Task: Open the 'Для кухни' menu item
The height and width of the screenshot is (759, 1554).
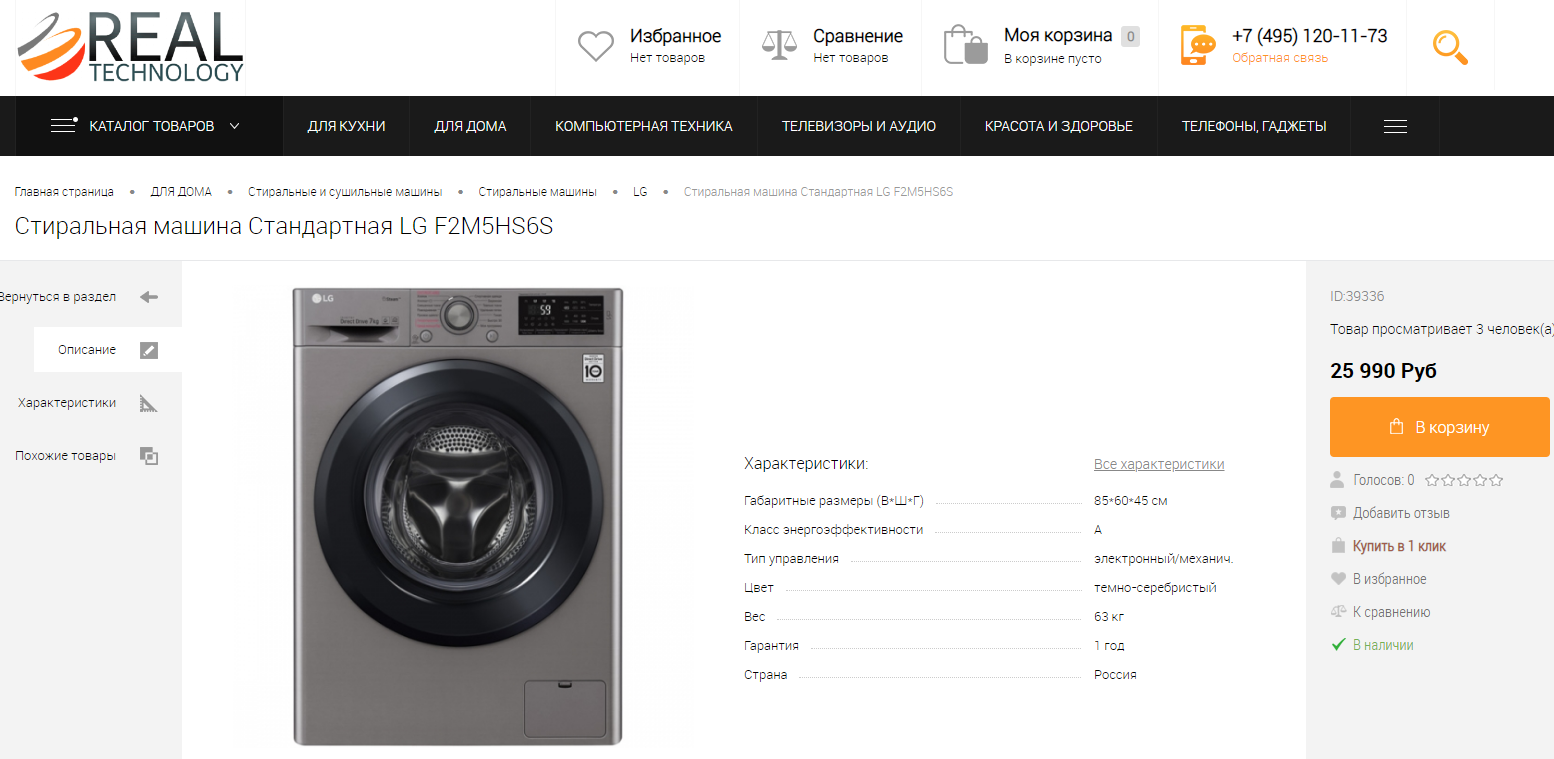Action: coord(346,126)
